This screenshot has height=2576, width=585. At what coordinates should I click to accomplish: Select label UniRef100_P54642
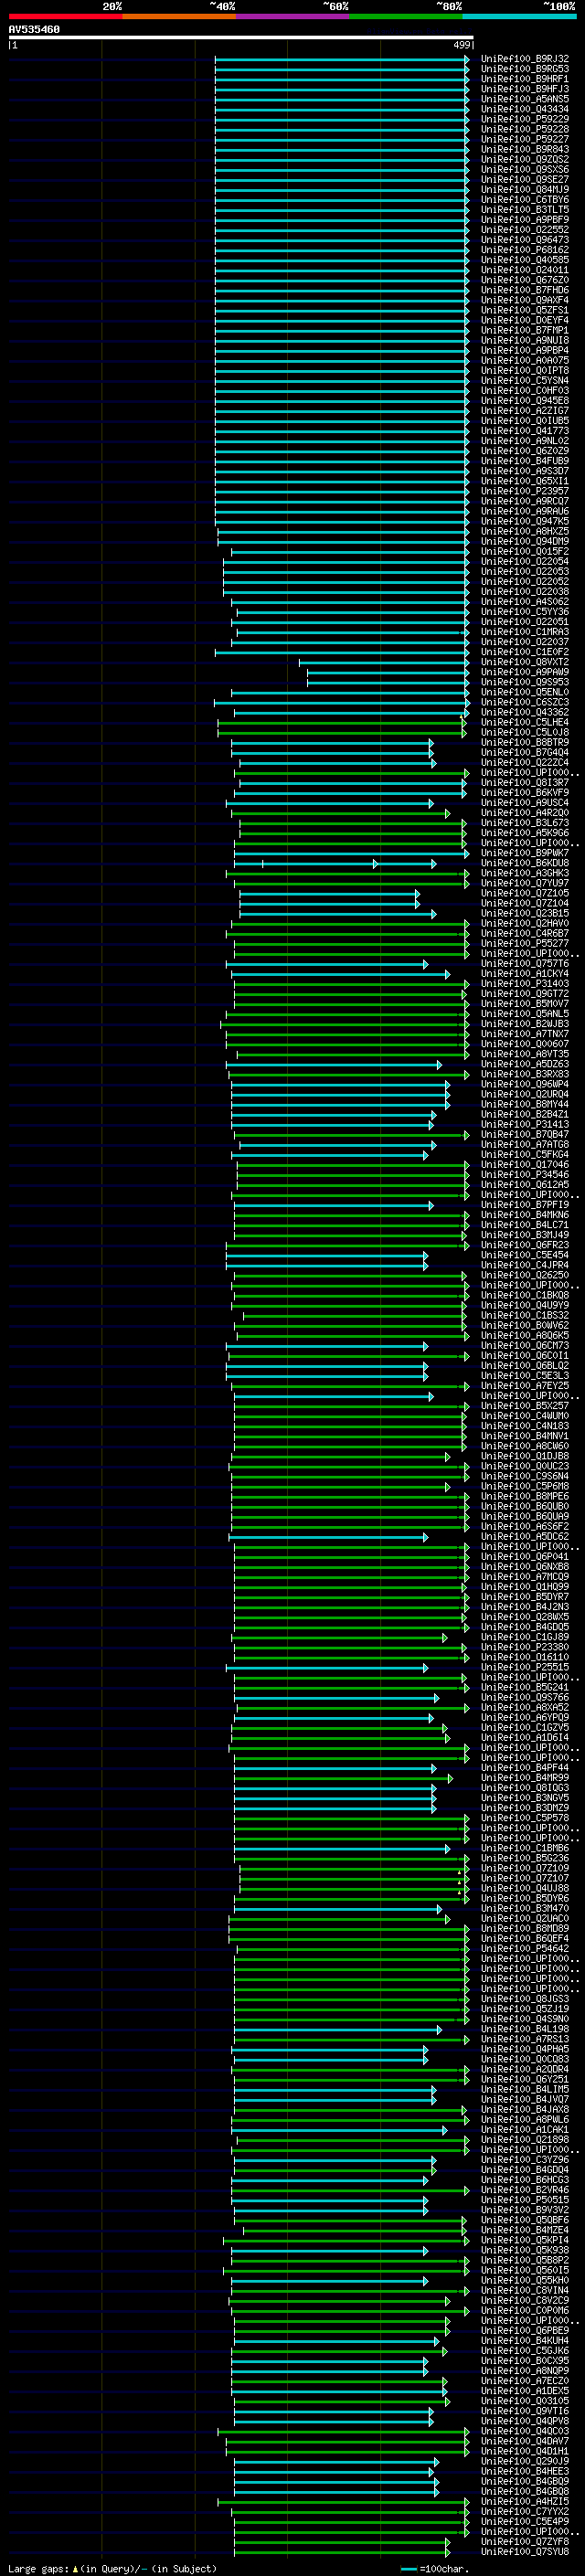click(525, 1949)
